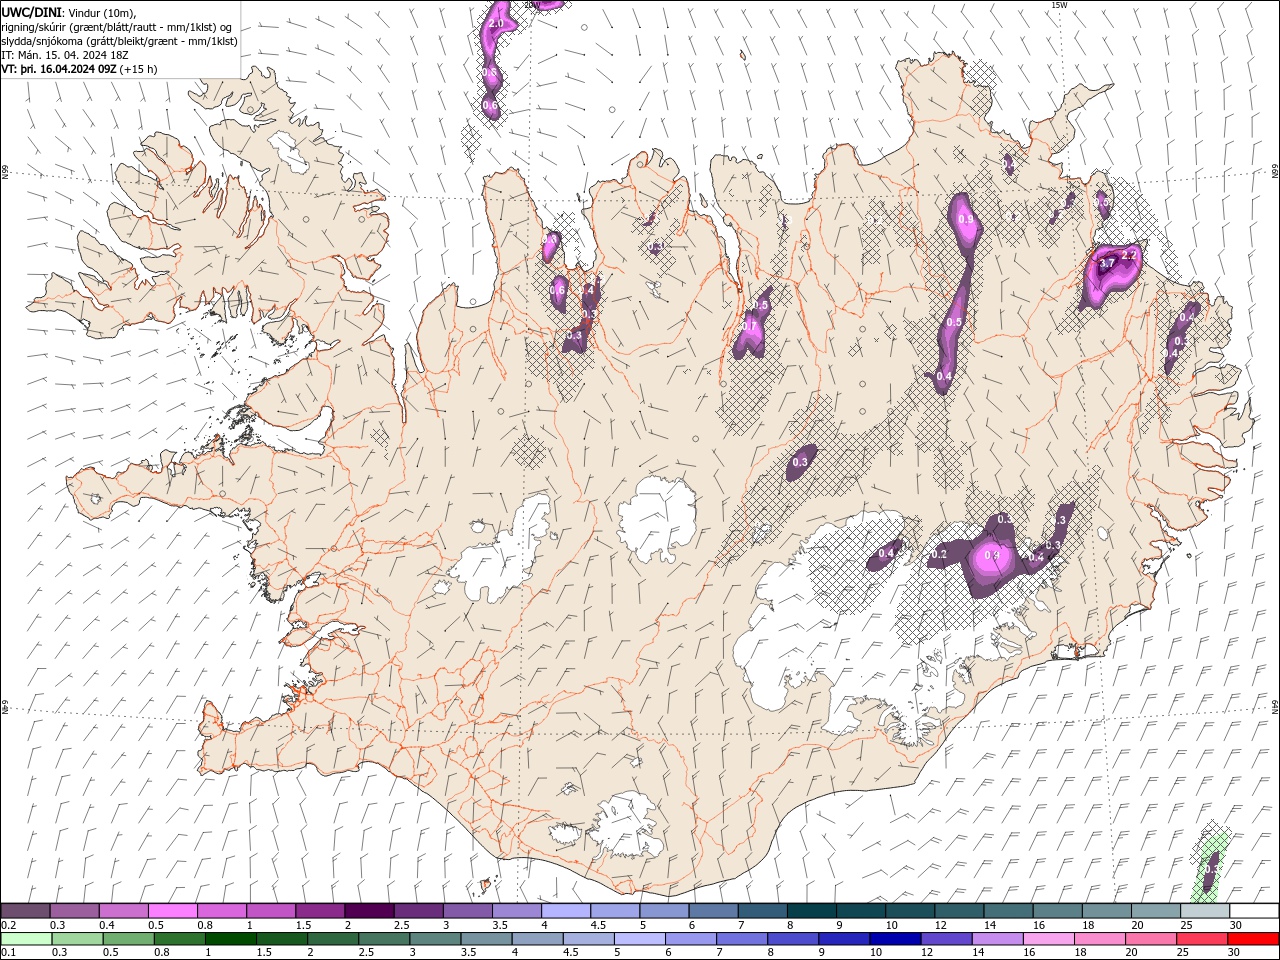Select the pale green 0.1 legend swatch
Screen dimensions: 1280x960
tap(26, 939)
